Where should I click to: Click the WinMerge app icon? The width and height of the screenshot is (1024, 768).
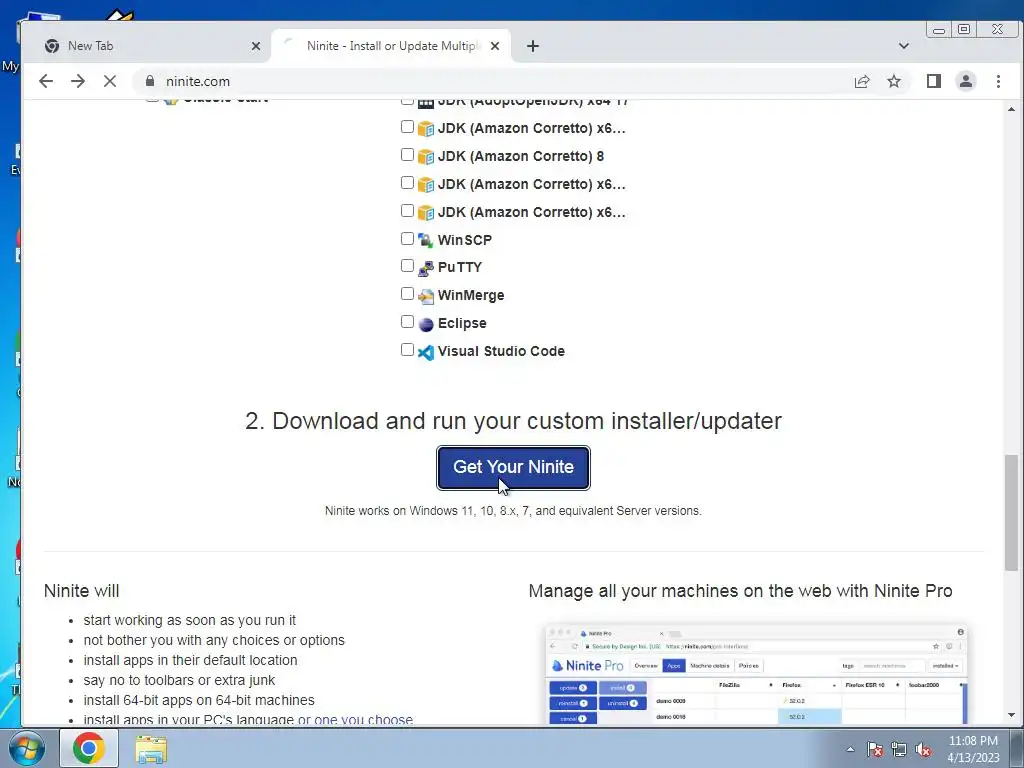426,296
